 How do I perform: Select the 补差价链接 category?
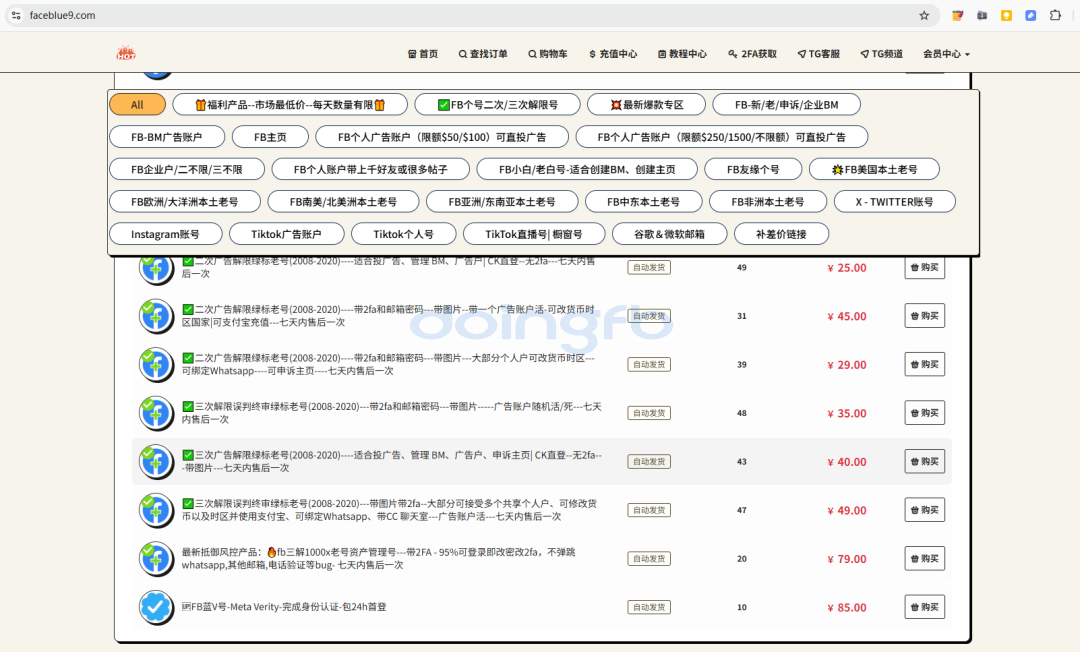click(781, 234)
